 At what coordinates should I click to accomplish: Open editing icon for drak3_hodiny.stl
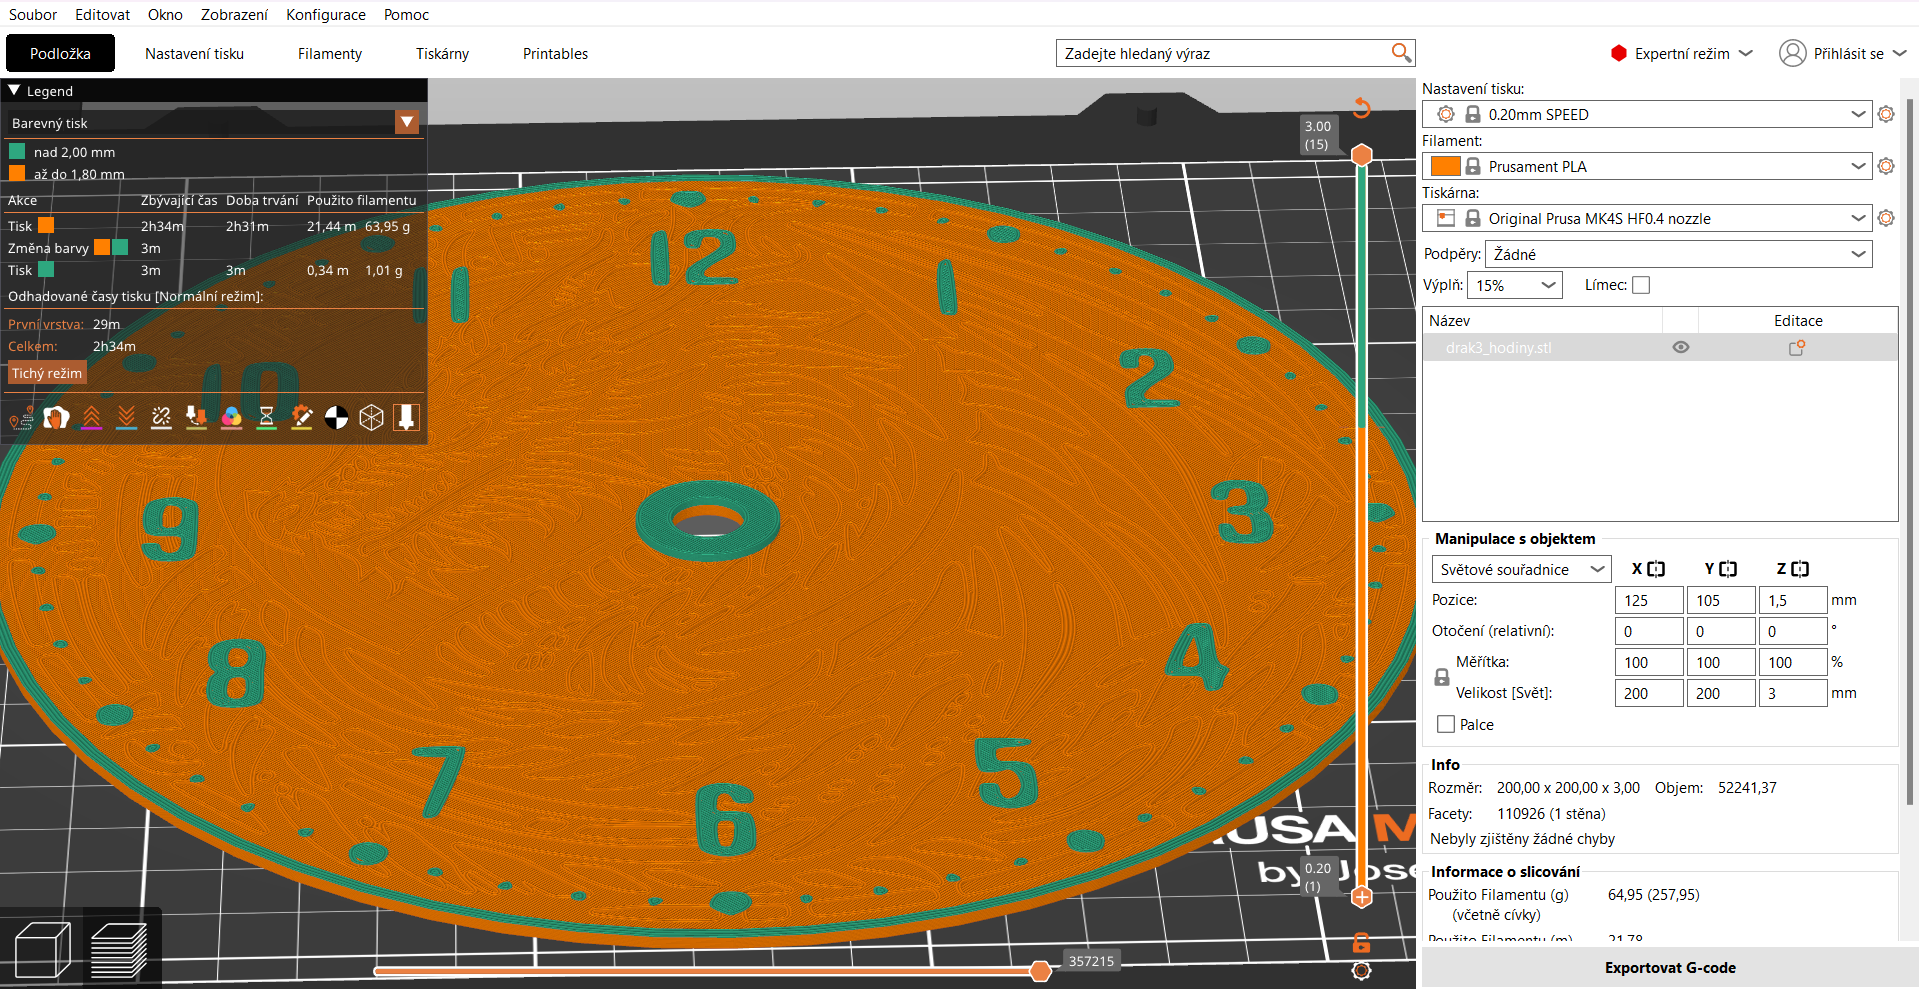[1797, 348]
